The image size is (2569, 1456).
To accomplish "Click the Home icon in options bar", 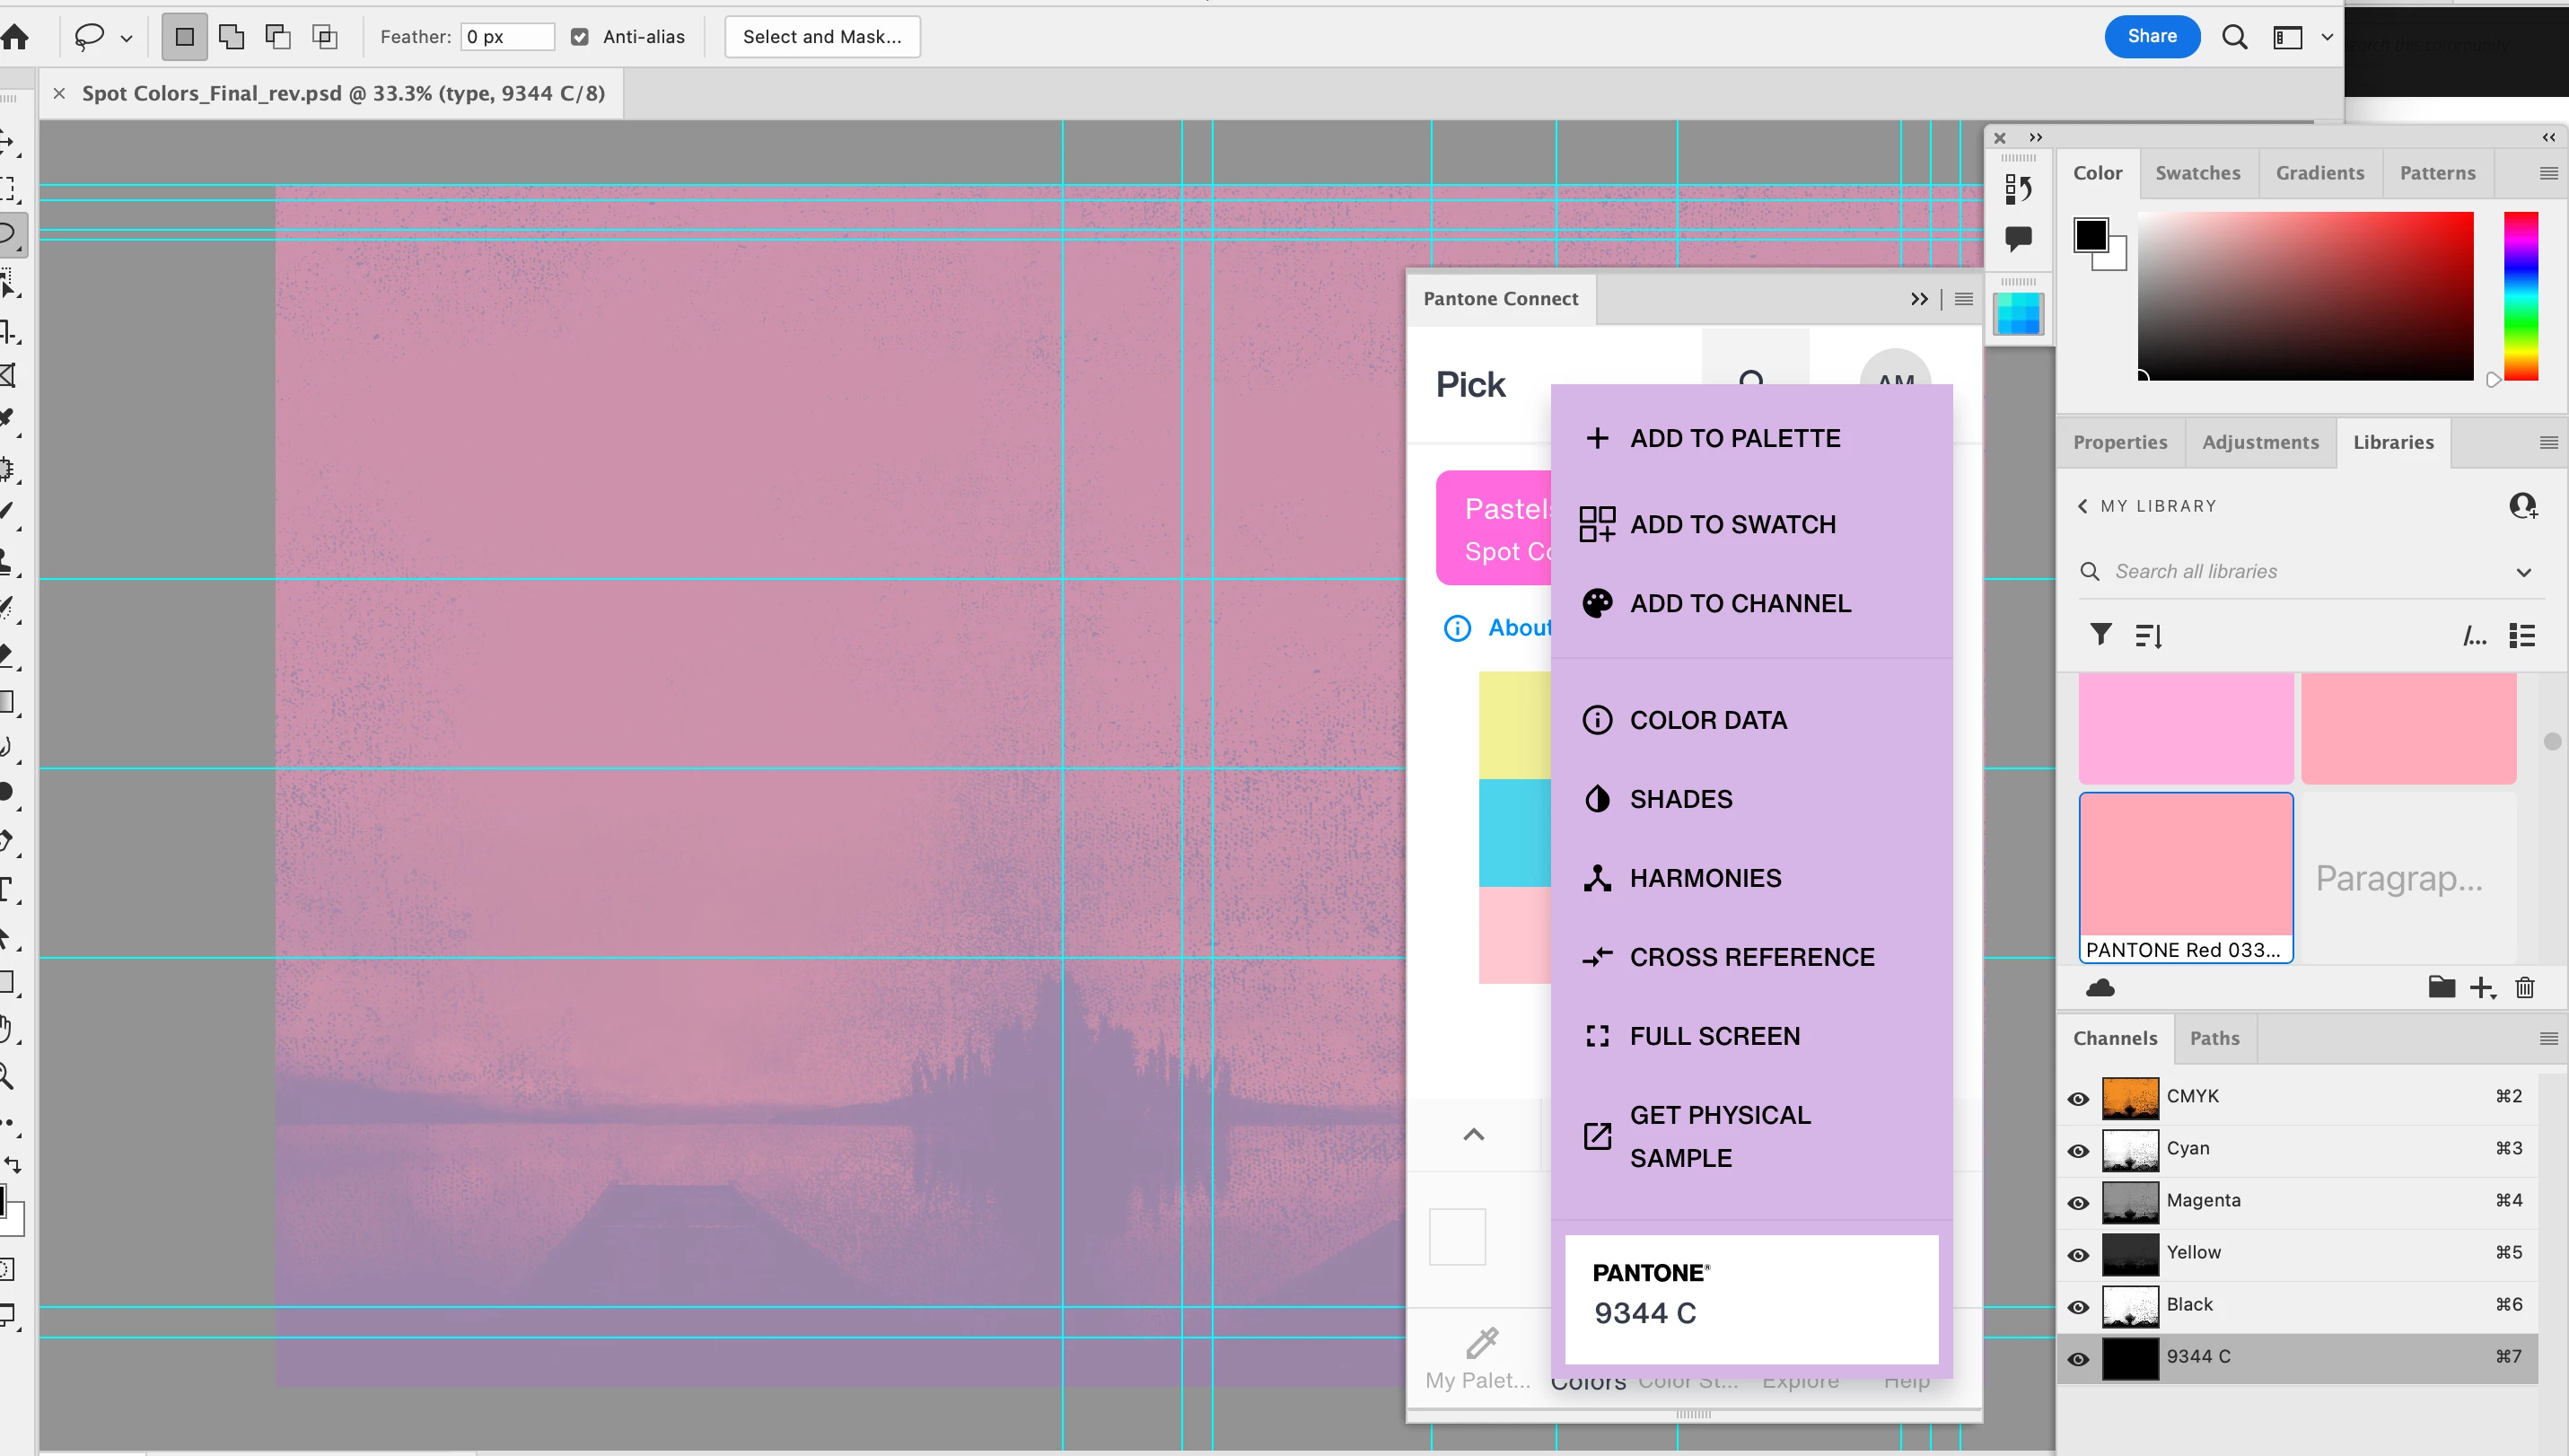I will point(15,37).
